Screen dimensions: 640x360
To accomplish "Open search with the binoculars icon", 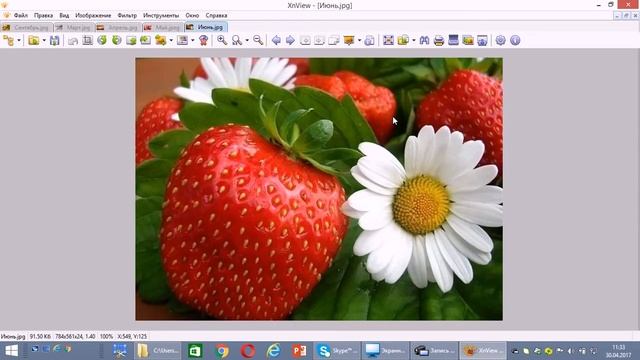I will coord(424,40).
